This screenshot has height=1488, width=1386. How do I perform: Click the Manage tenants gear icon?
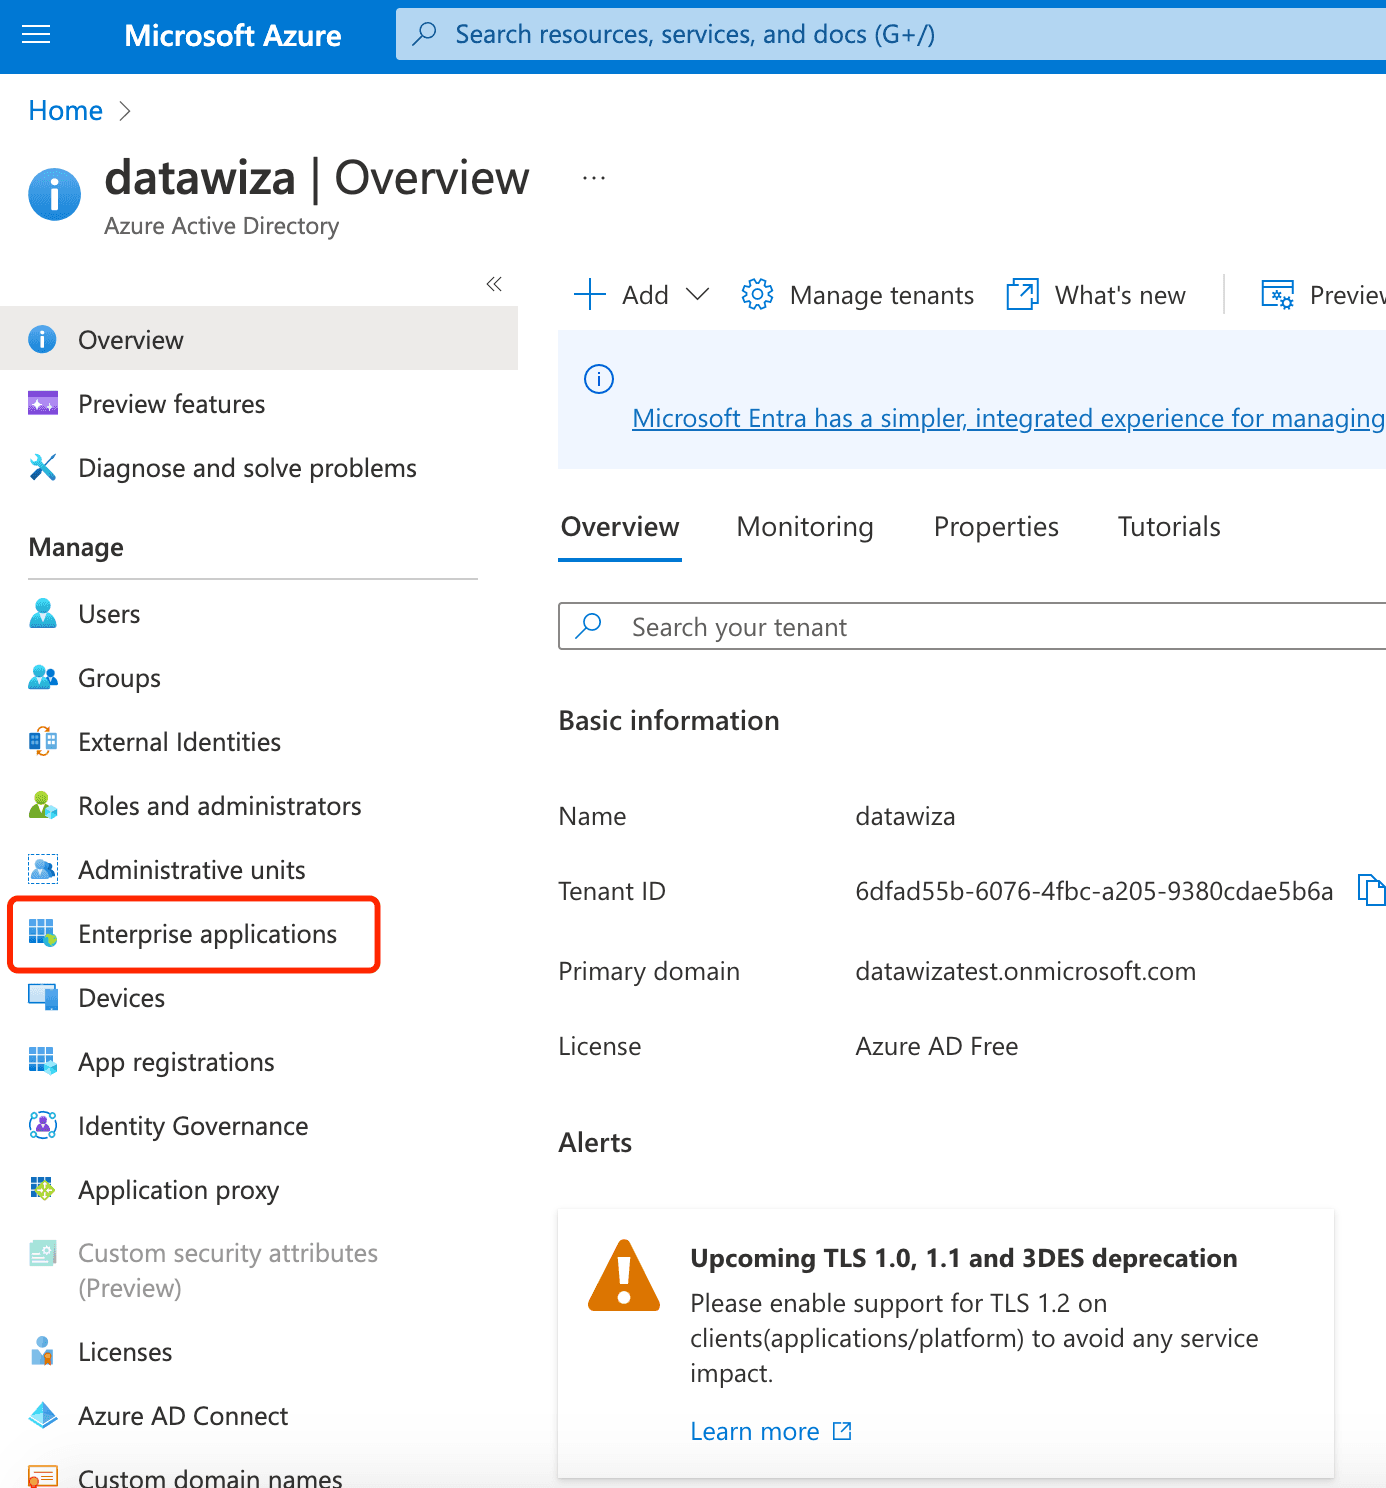click(757, 295)
